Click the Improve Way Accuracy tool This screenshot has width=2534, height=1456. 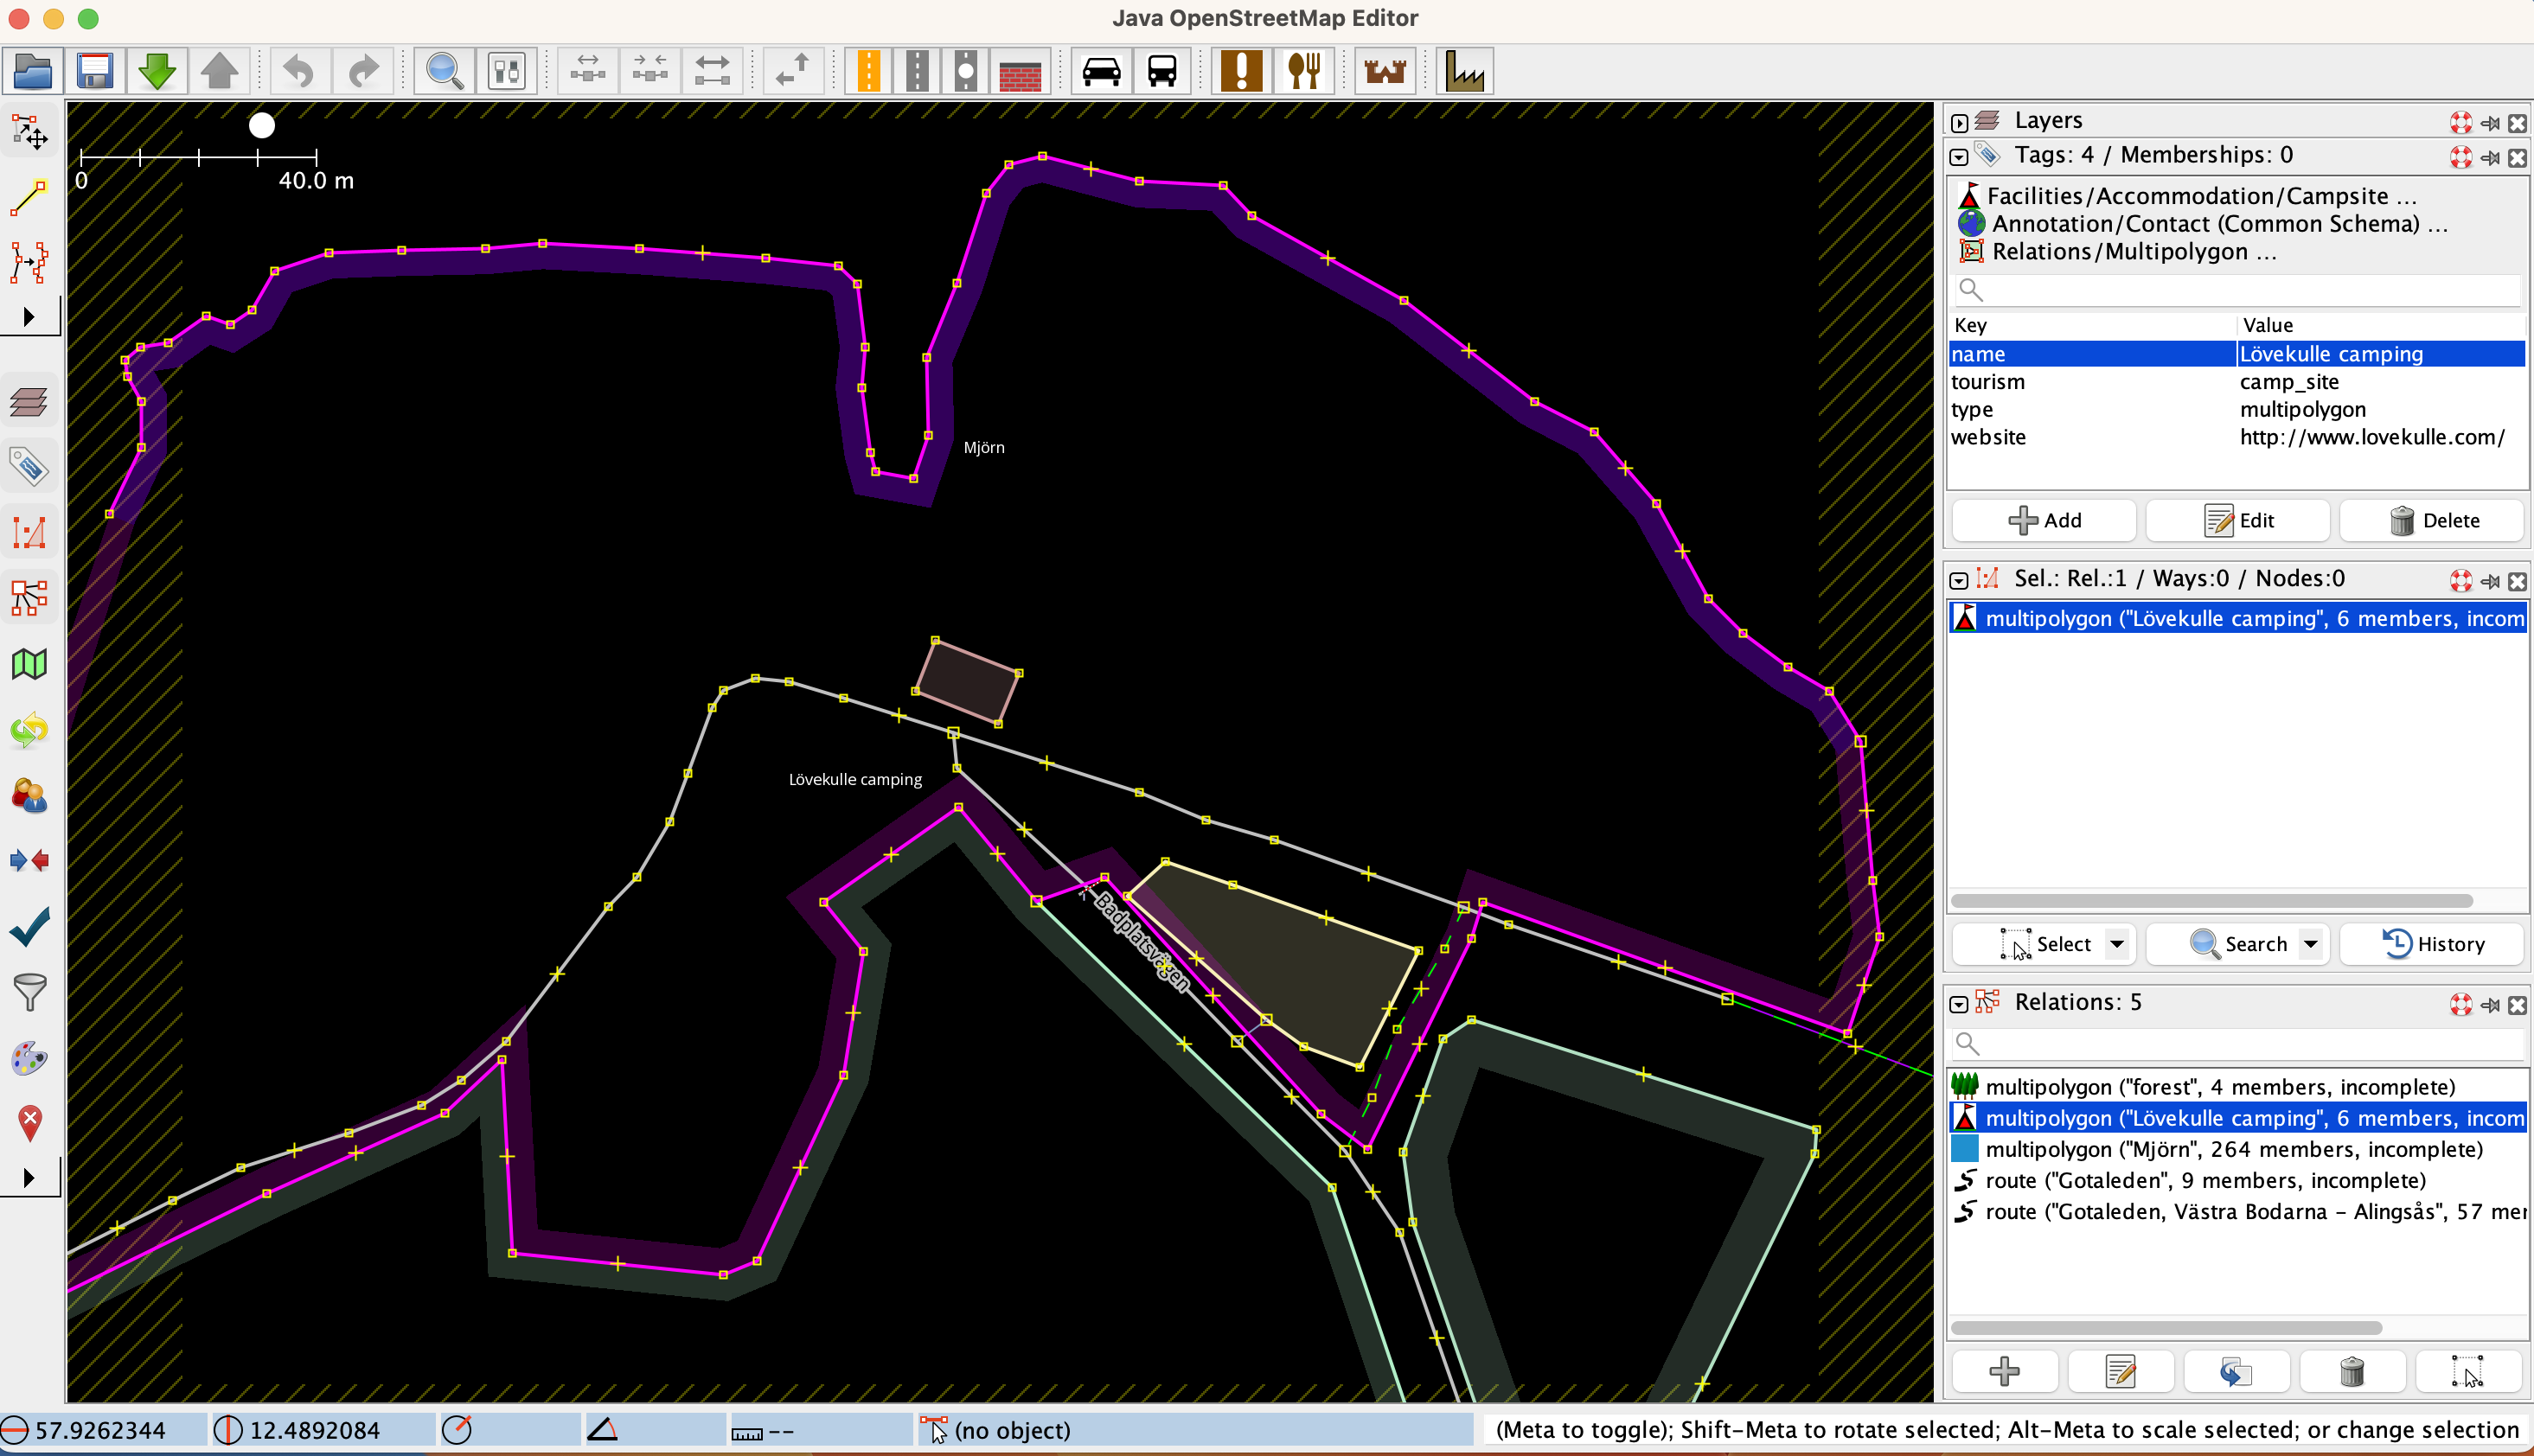coord(29,262)
